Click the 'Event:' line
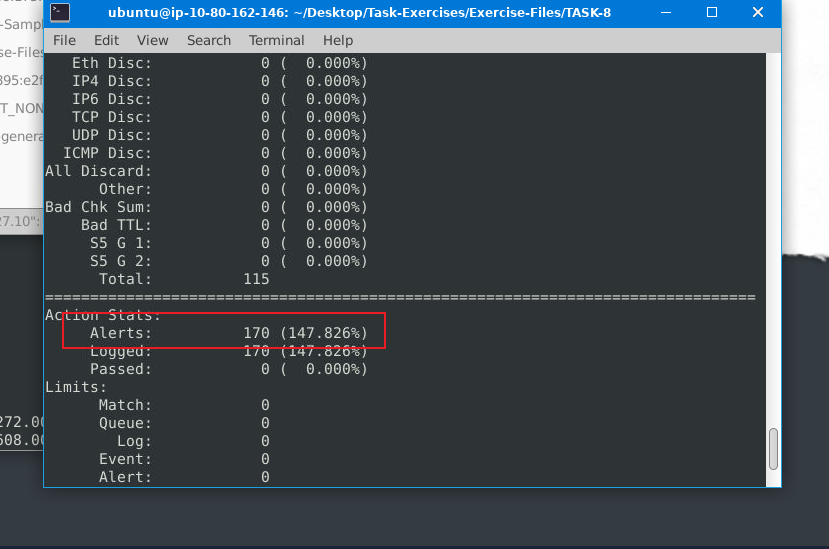This screenshot has width=829, height=549. pyautogui.click(x=184, y=459)
